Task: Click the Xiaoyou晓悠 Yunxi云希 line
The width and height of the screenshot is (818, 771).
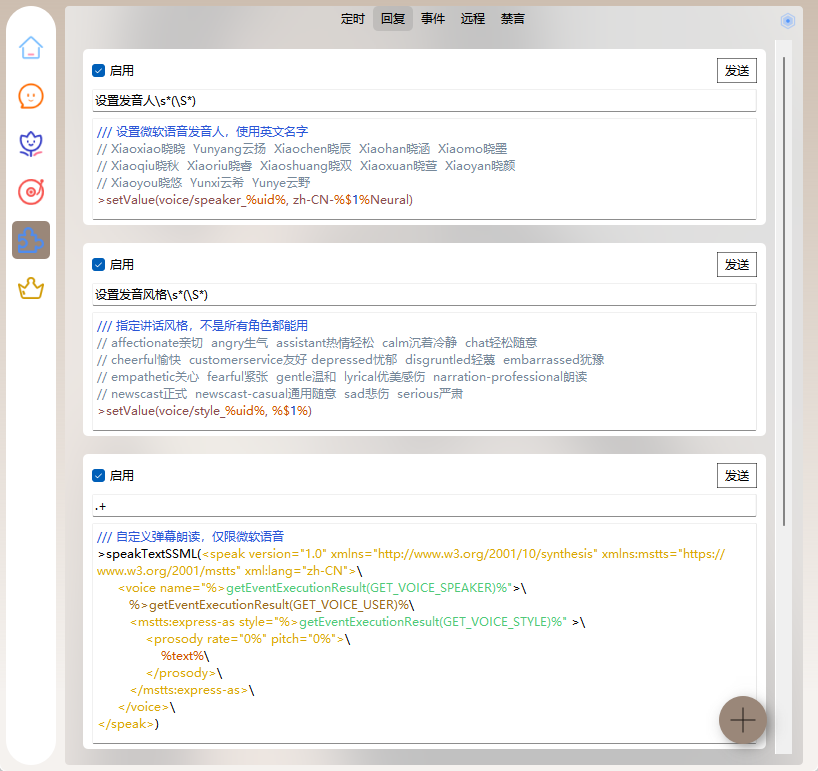Action: pyautogui.click(x=204, y=183)
